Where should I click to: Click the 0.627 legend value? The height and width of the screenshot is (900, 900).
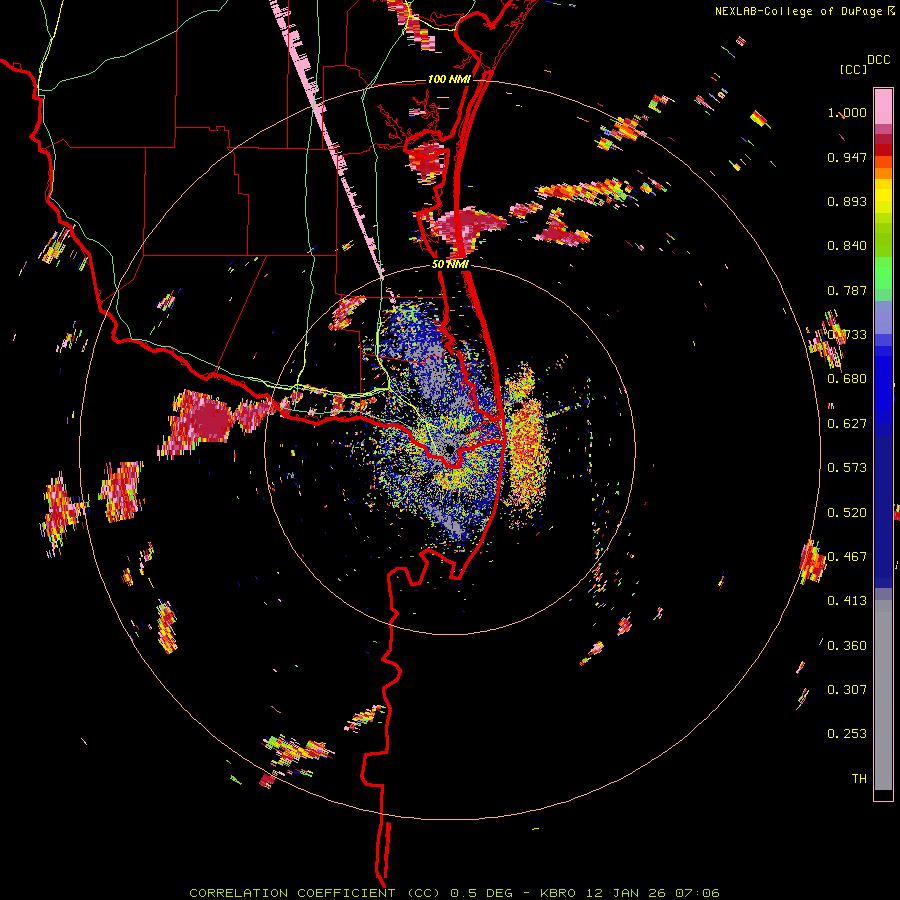(x=847, y=424)
